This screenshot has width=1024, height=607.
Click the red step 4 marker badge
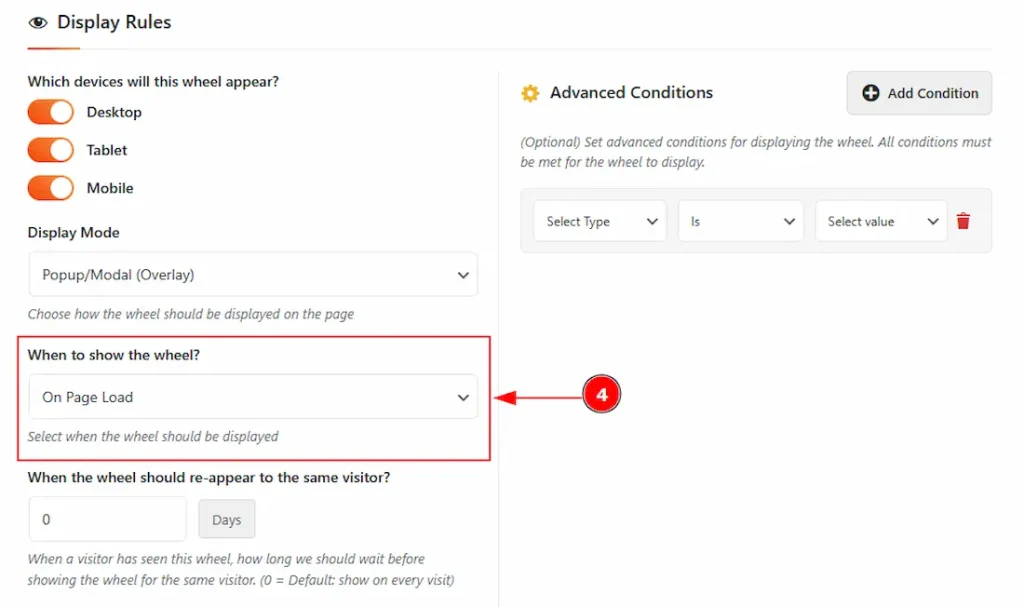(x=601, y=396)
